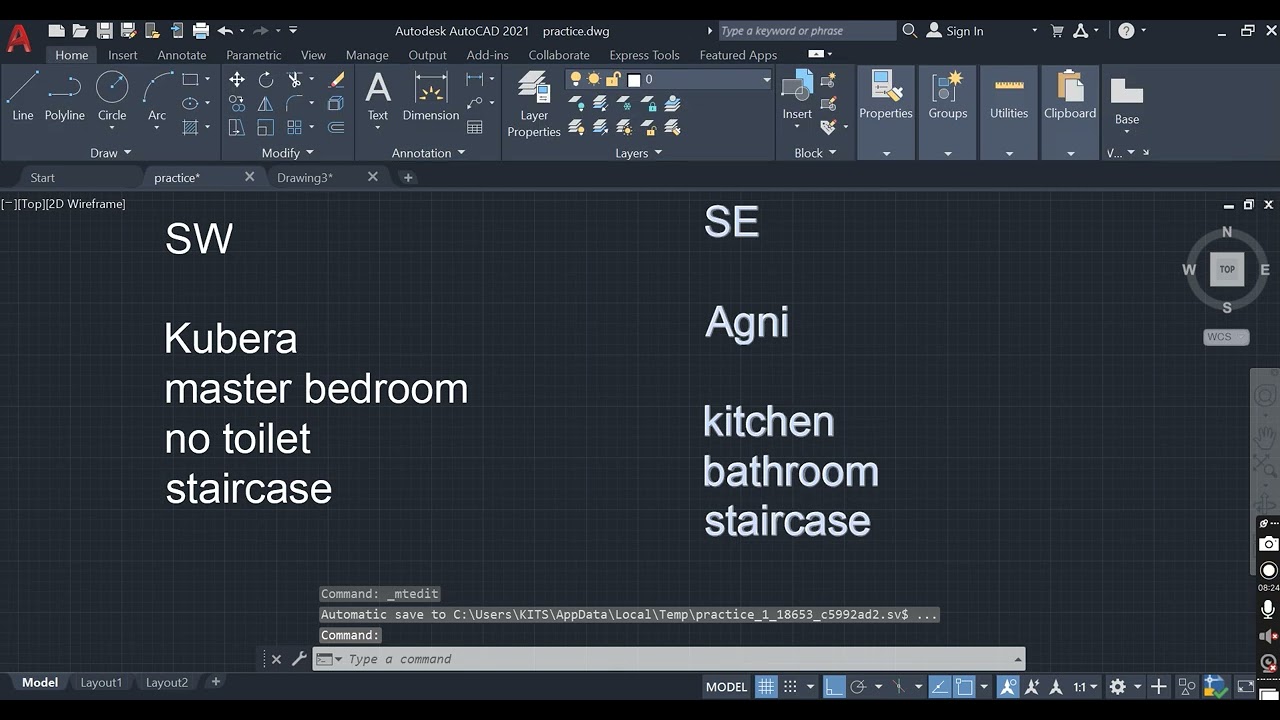This screenshot has height=720, width=1280.
Task: Switch to the Parametric ribbon tab
Action: point(254,55)
